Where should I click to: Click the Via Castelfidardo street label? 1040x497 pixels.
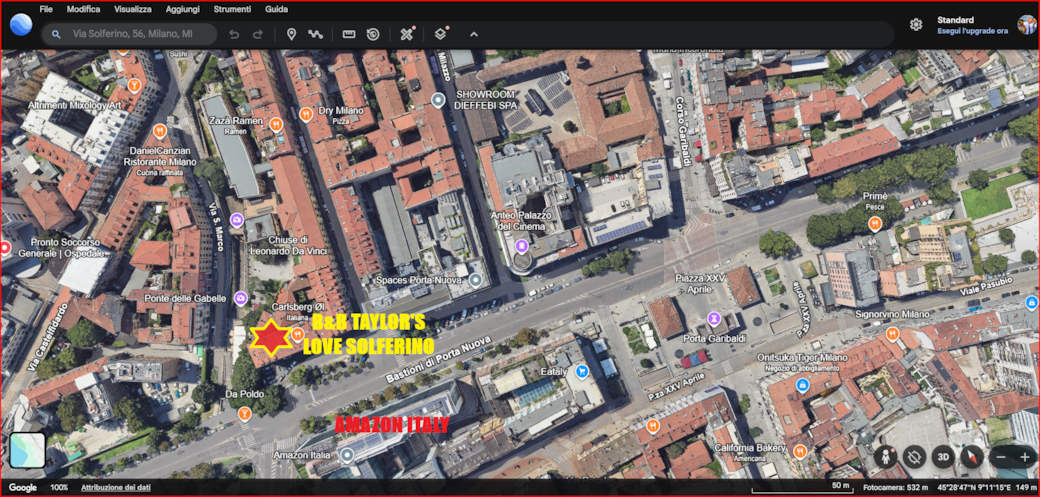pyautogui.click(x=48, y=336)
